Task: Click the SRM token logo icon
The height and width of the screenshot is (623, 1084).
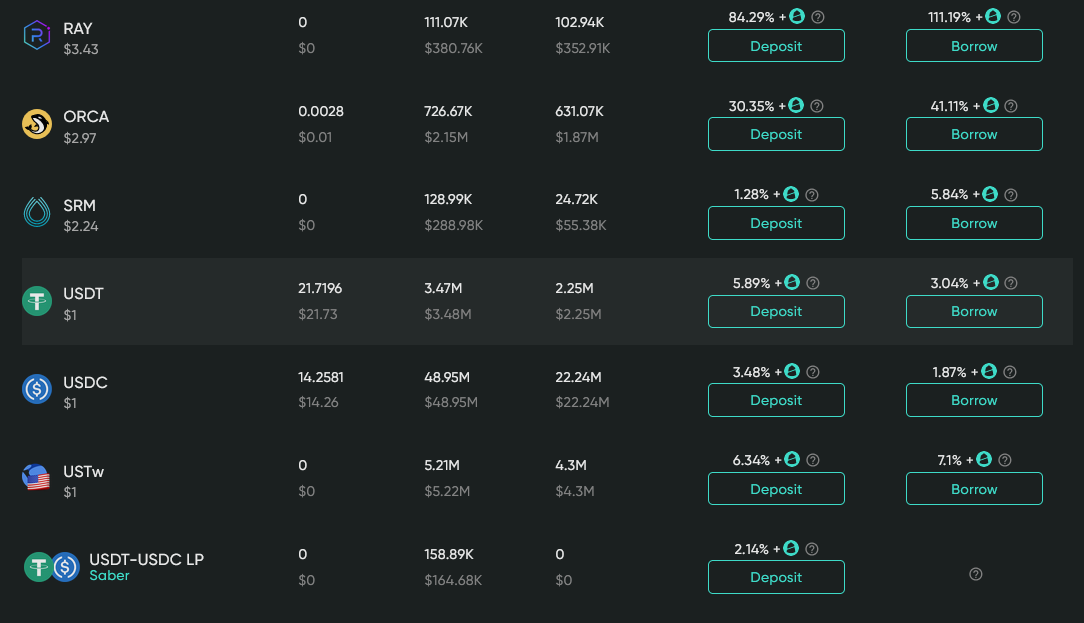Action: pyautogui.click(x=37, y=213)
